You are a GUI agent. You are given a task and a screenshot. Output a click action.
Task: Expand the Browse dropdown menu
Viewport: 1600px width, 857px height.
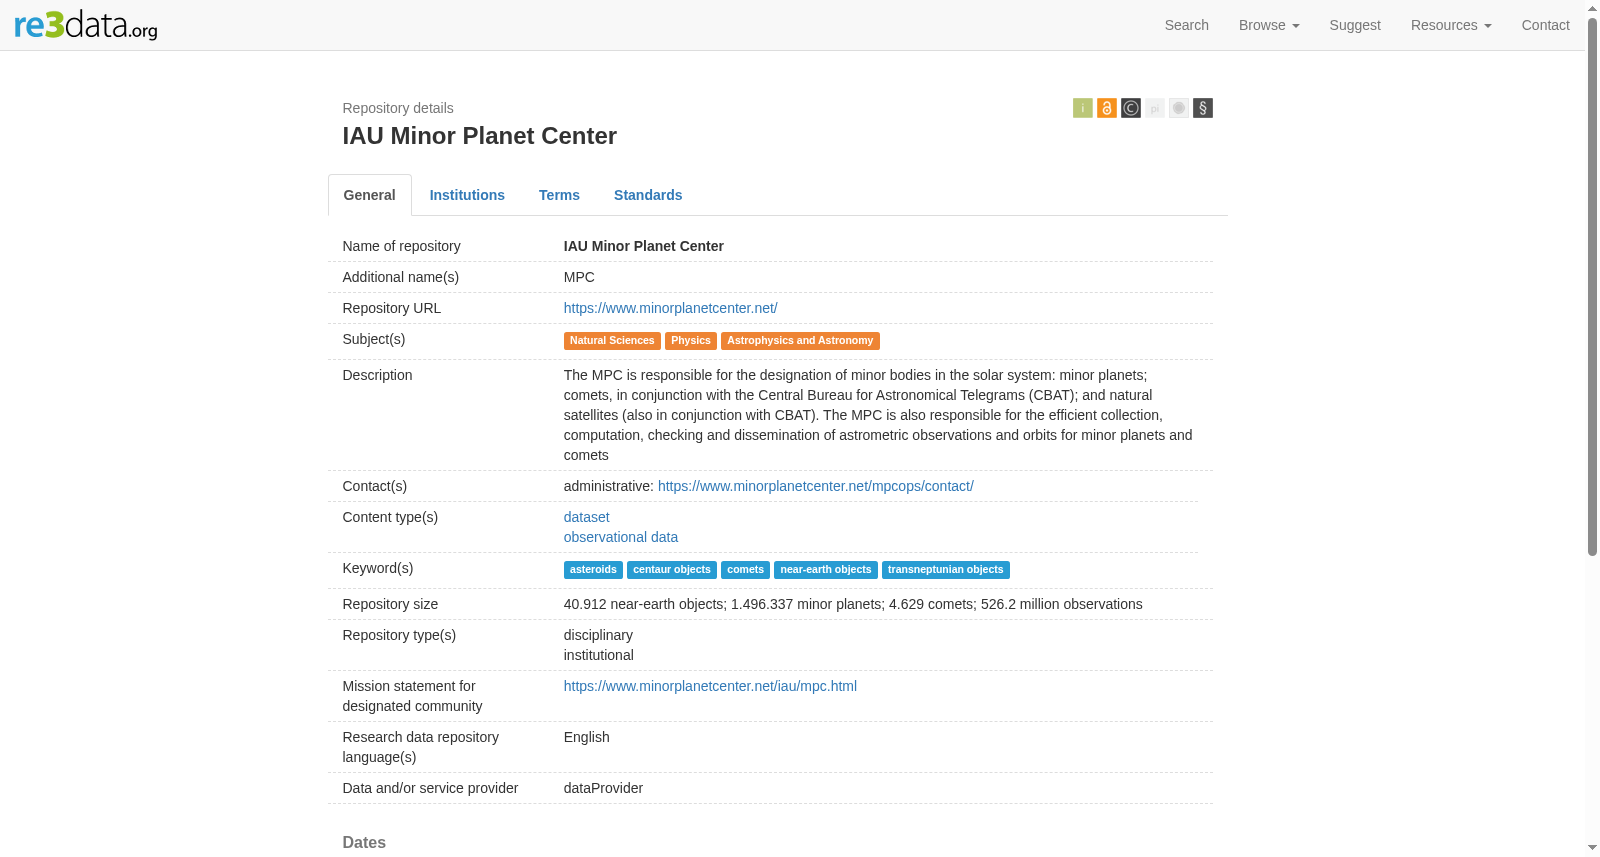[x=1269, y=25]
